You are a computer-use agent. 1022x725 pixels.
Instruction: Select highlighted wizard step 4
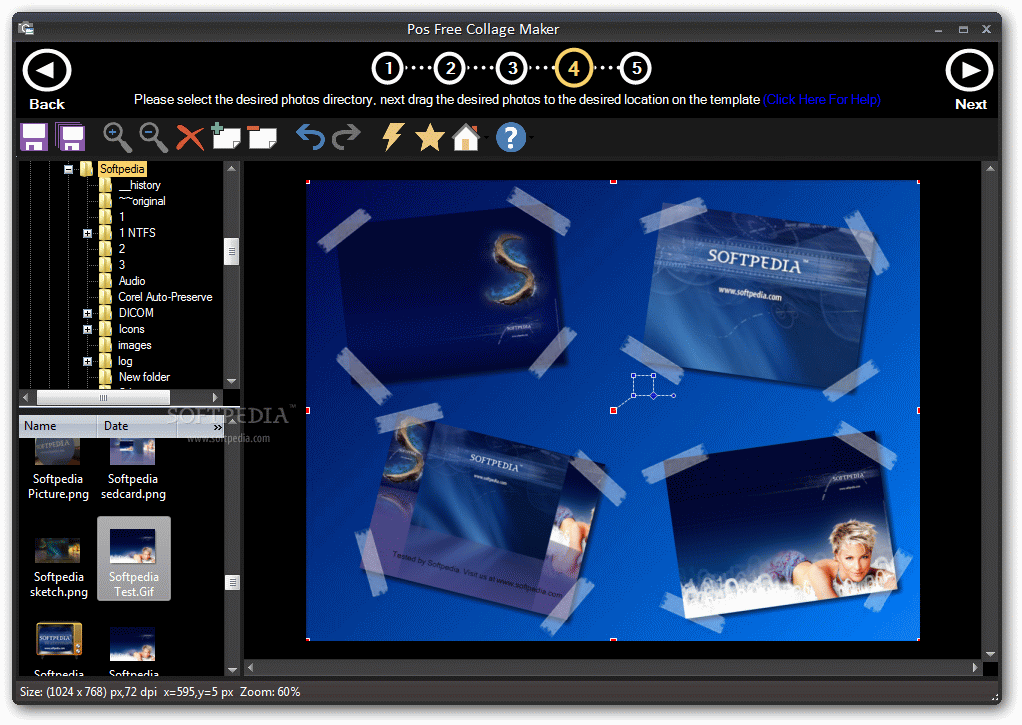click(574, 68)
